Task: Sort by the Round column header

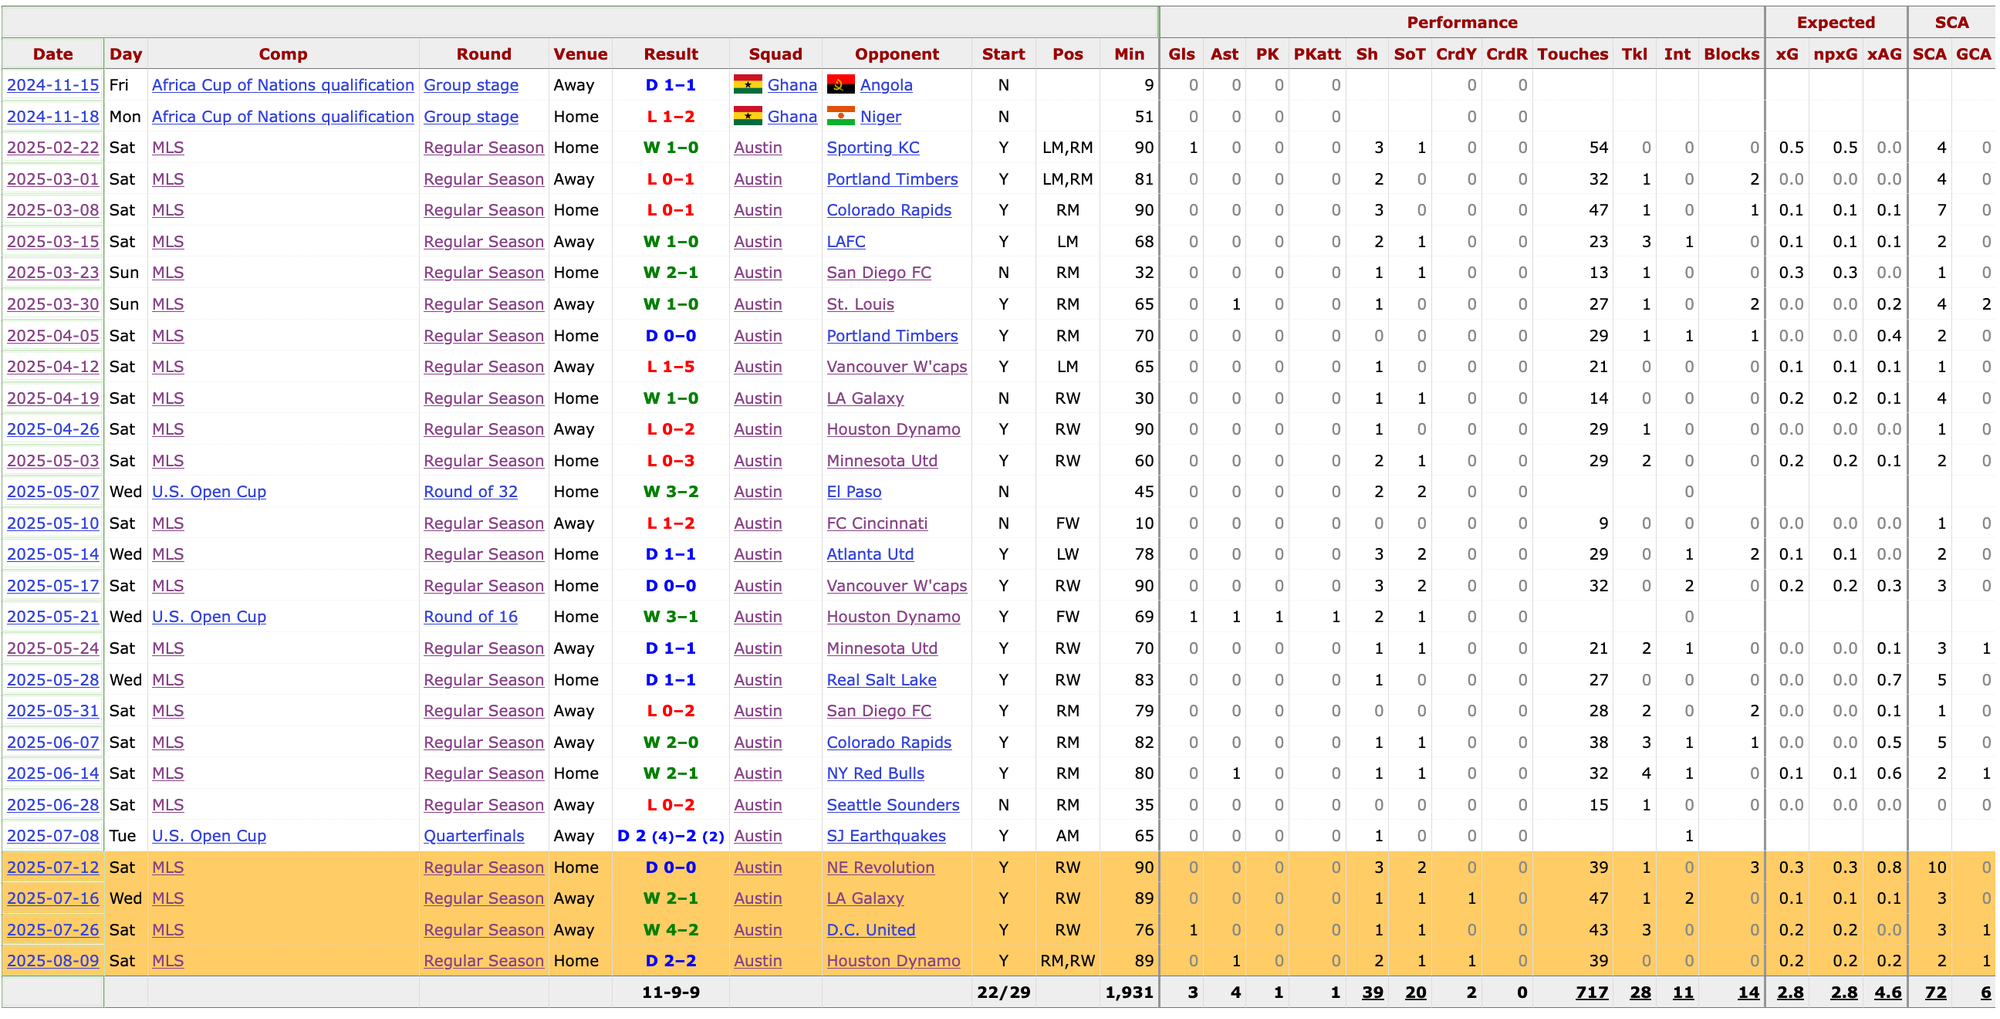Action: tap(484, 54)
